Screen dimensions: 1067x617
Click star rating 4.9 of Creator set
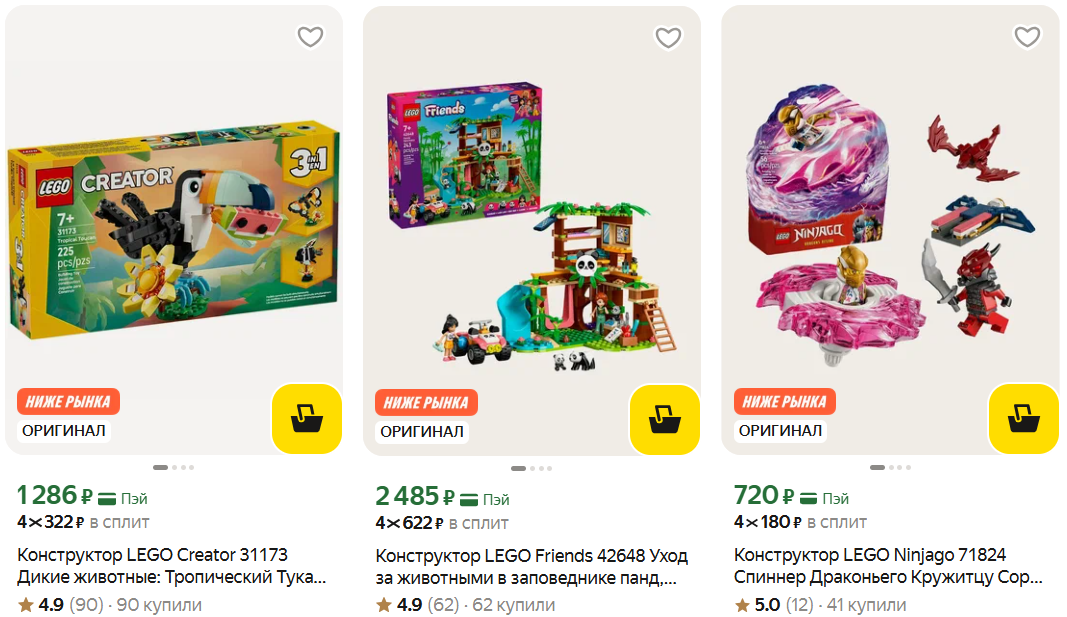pyautogui.click(x=40, y=605)
